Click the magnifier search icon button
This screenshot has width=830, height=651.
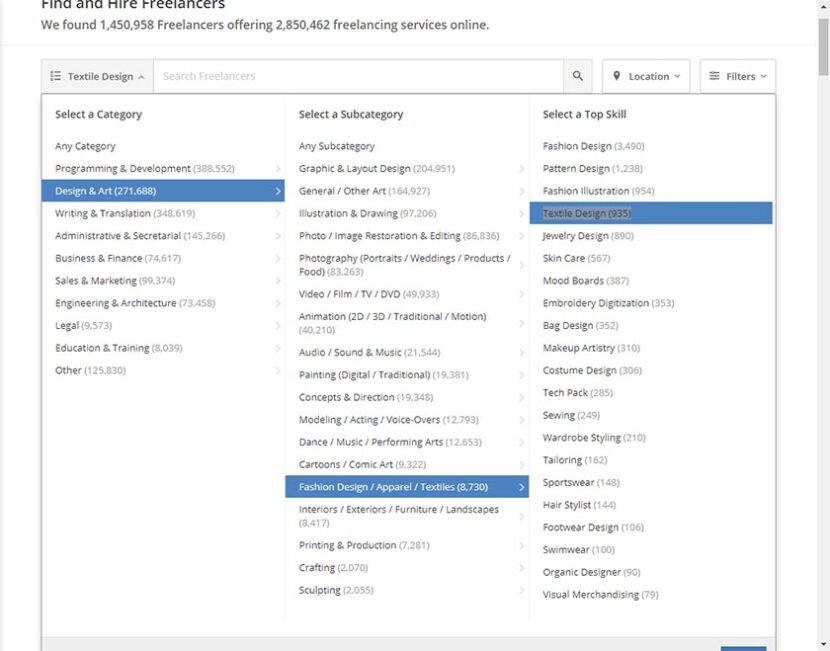[x=577, y=76]
